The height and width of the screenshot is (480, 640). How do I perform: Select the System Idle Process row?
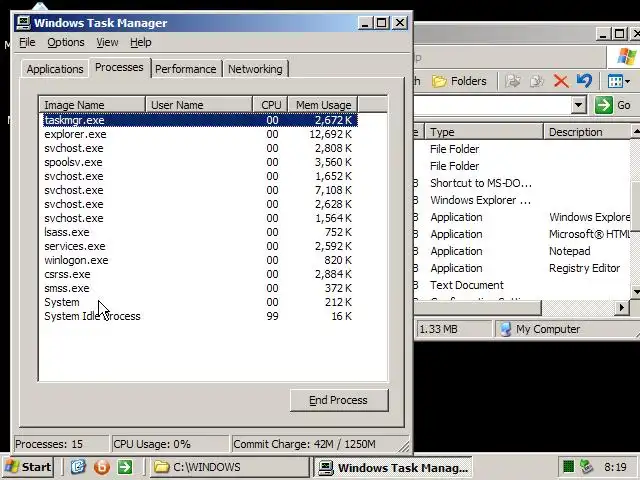coord(200,316)
